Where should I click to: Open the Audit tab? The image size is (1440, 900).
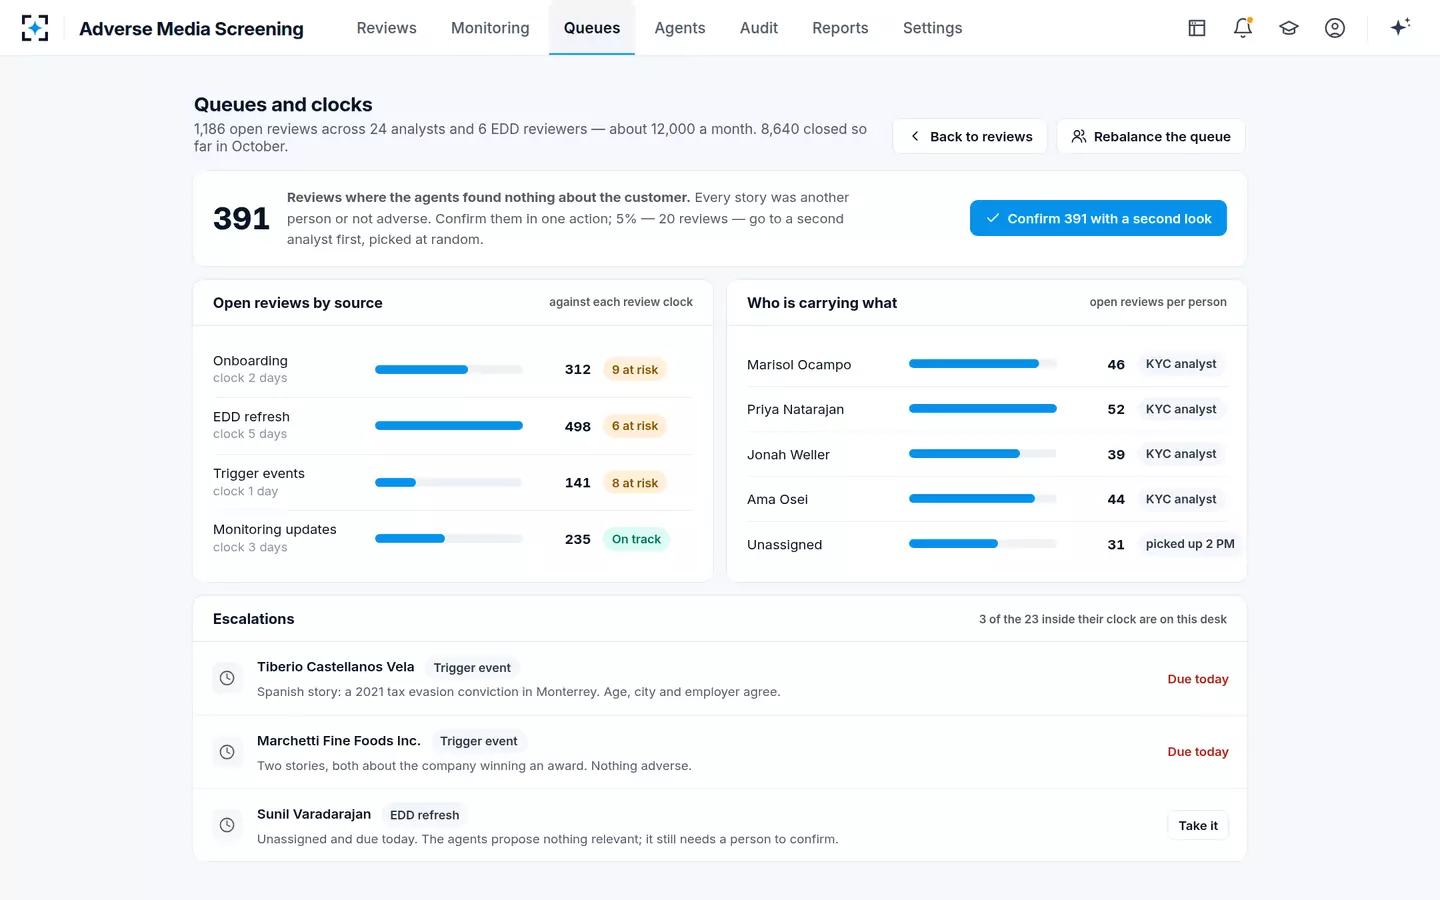tap(759, 28)
